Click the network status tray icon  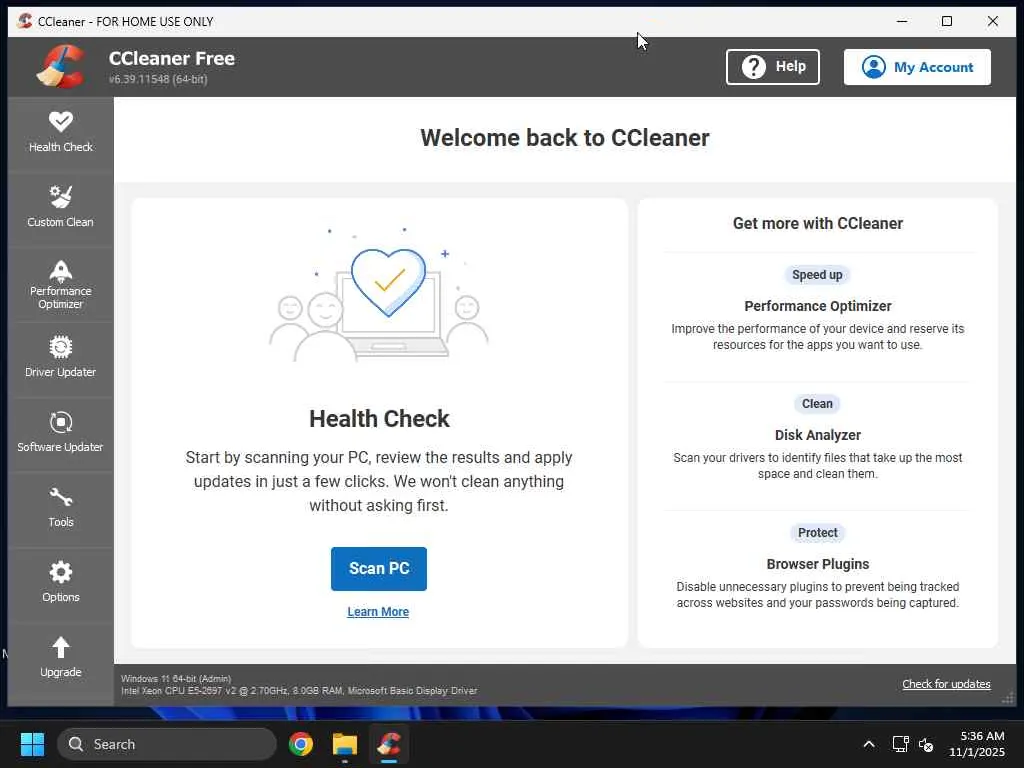tap(901, 744)
